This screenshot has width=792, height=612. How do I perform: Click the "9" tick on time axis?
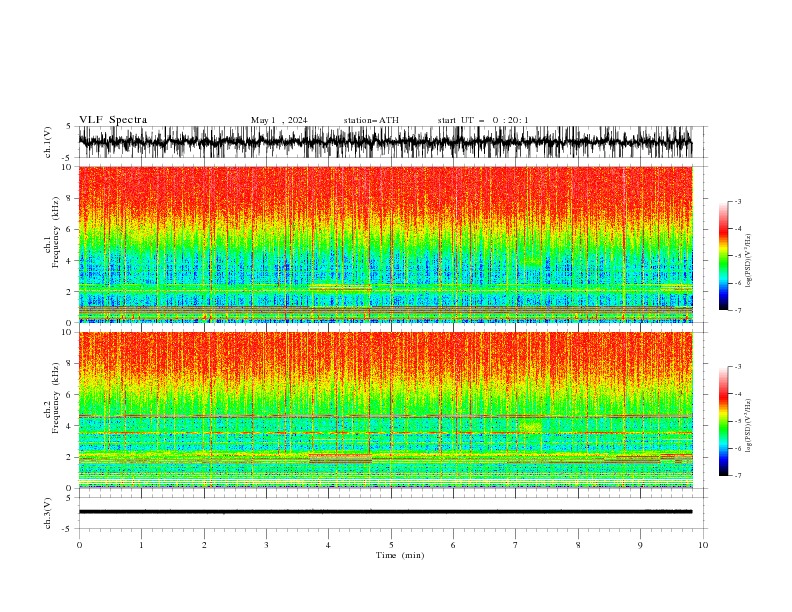pyautogui.click(x=640, y=545)
